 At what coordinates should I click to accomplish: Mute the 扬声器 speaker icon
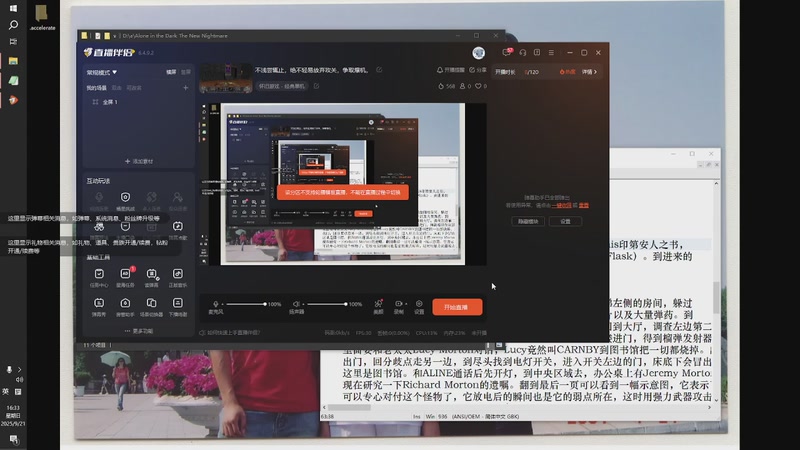[x=296, y=304]
